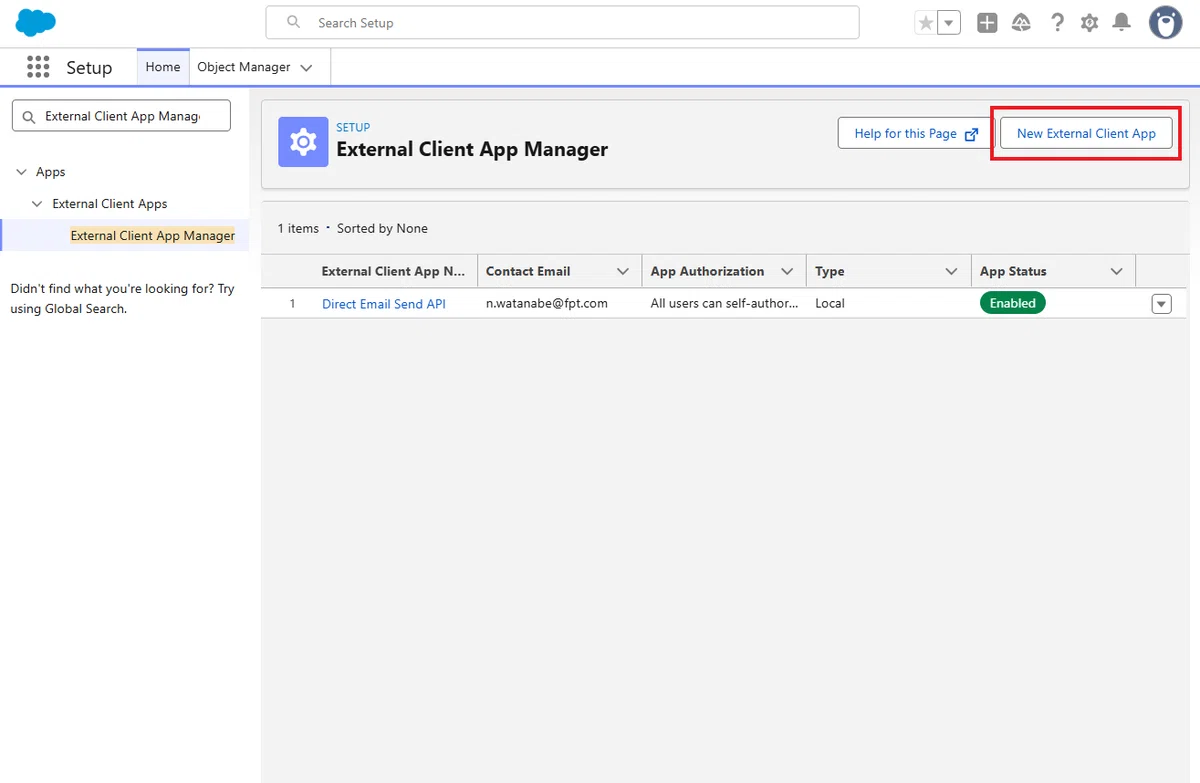The image size is (1200, 783).
Task: Expand the Object Manager tab chevron
Action: (306, 68)
